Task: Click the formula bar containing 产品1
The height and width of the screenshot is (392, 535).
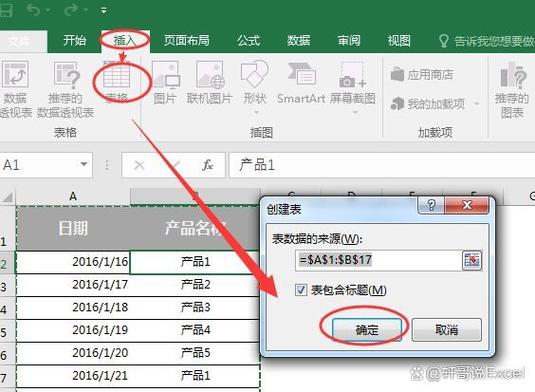Action: [x=381, y=165]
